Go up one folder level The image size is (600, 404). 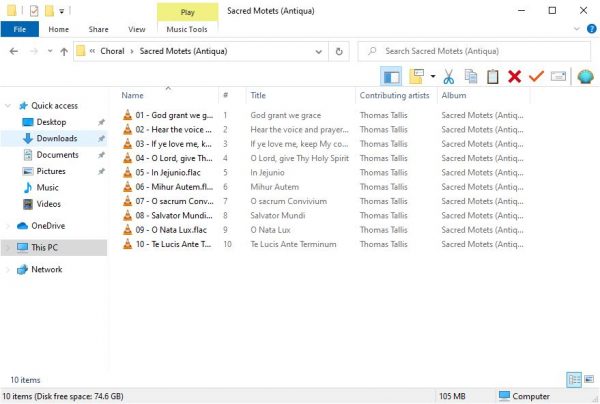coord(64,51)
